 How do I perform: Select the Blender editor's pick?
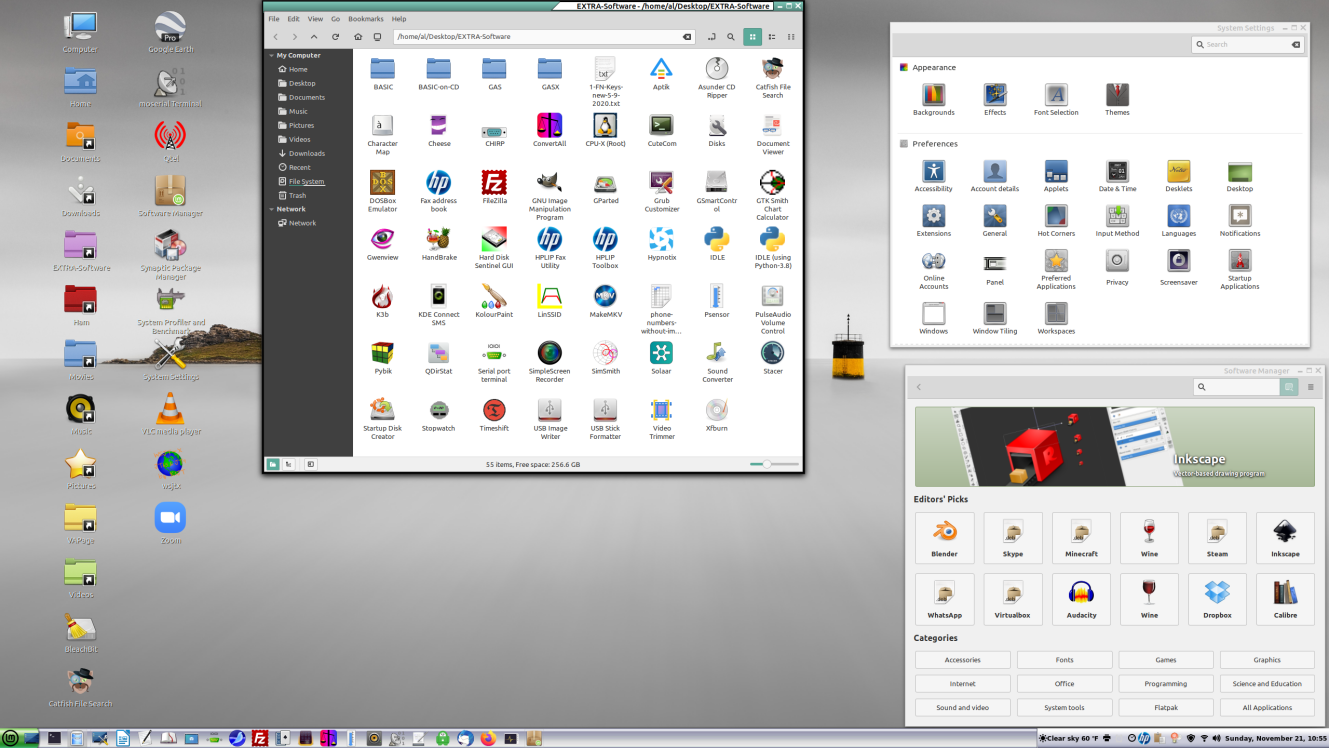[944, 539]
